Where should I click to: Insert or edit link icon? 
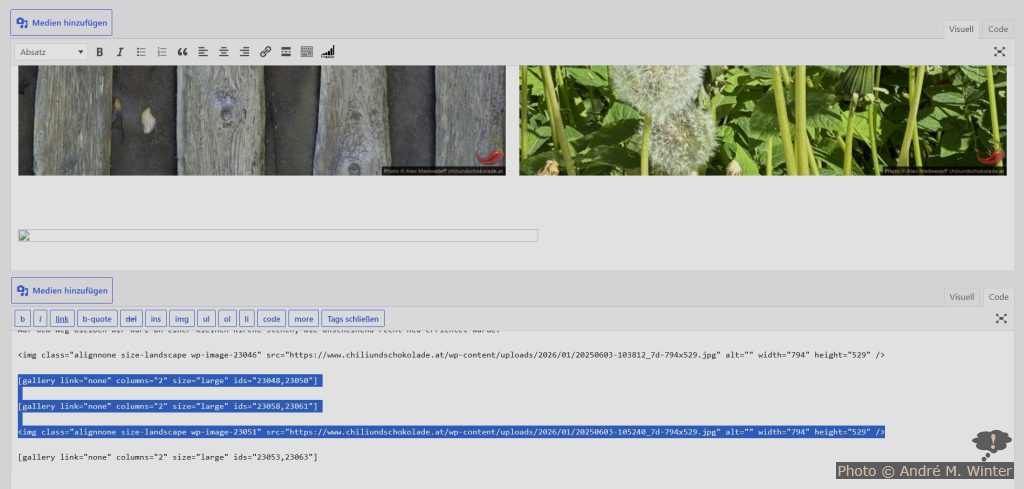tap(265, 52)
